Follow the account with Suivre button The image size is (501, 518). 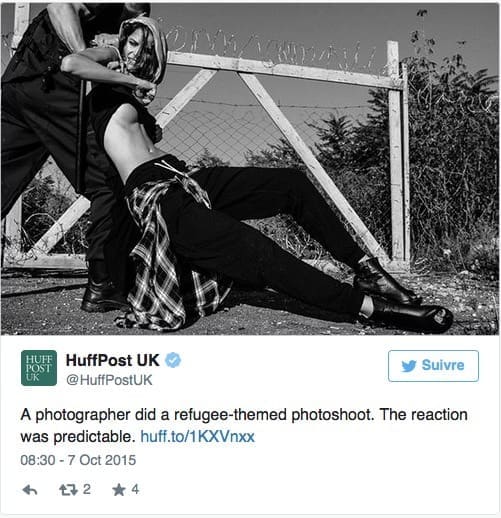pyautogui.click(x=433, y=366)
